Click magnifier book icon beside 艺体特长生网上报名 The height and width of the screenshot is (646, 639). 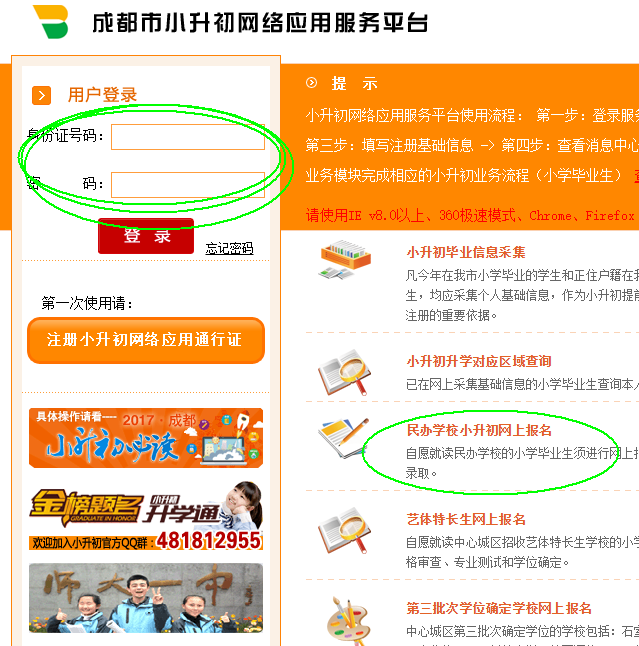344,531
